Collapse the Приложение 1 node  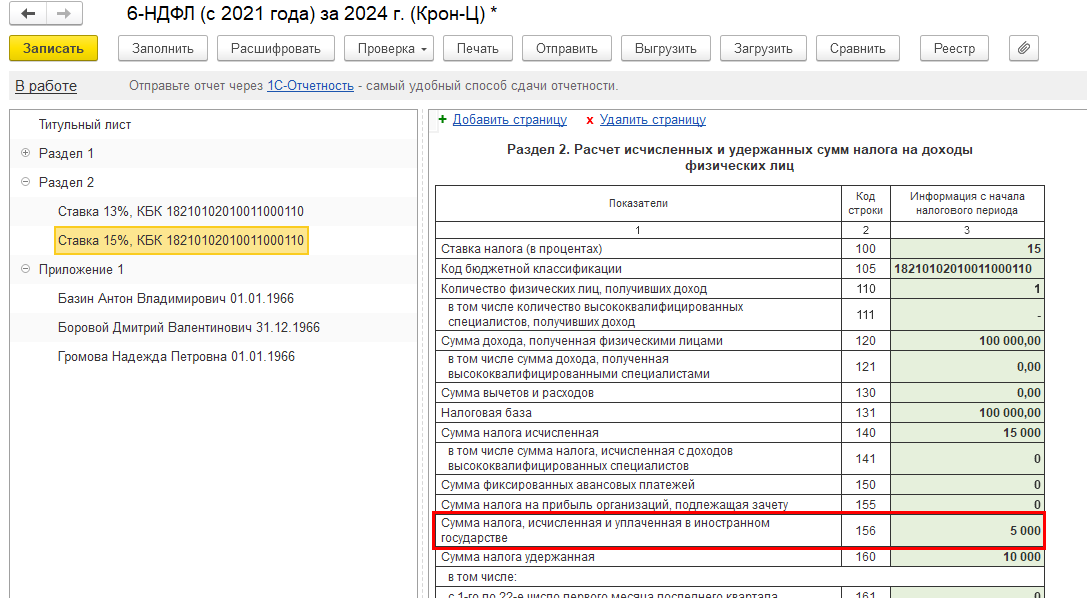click(26, 269)
